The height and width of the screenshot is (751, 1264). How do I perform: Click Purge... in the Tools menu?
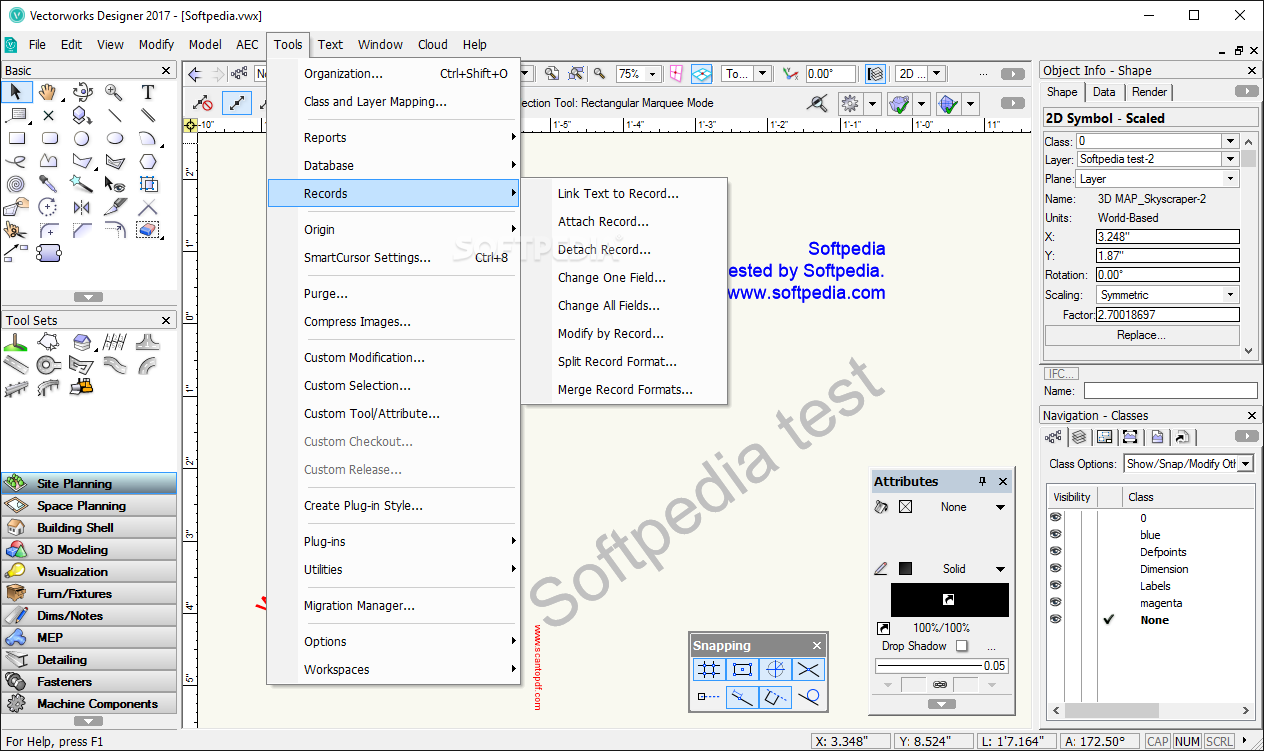[326, 294]
